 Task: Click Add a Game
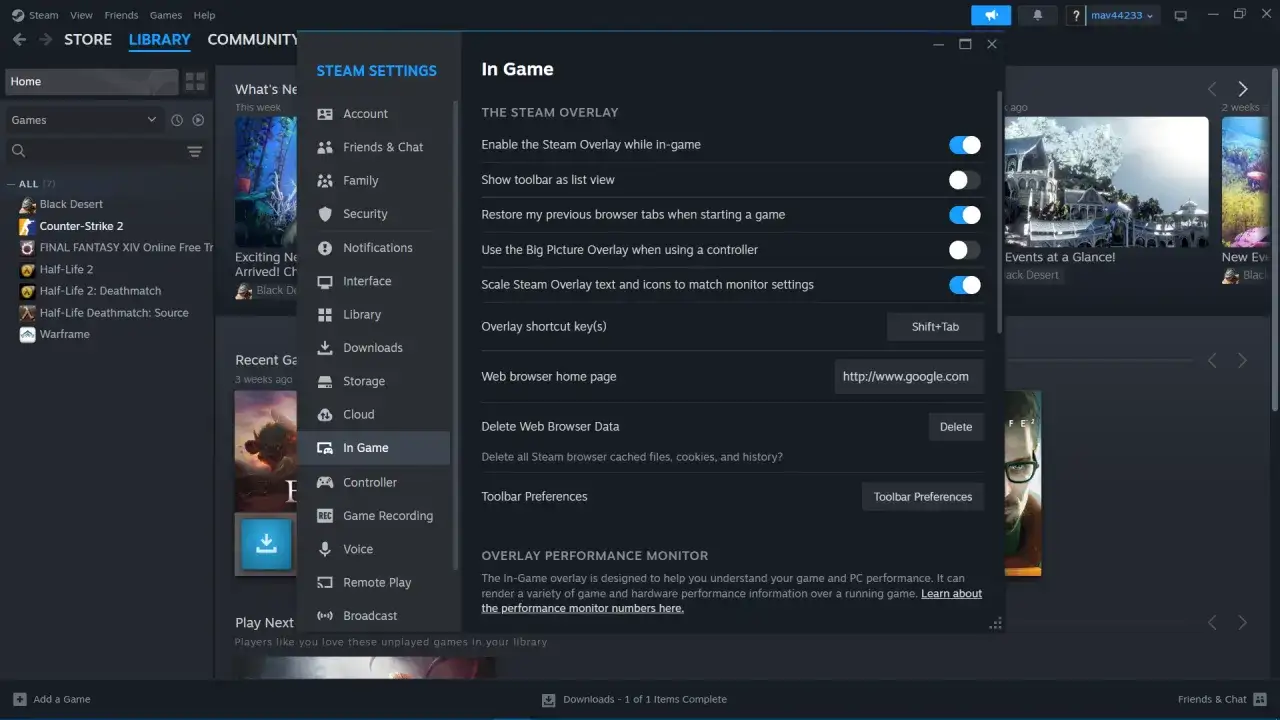pyautogui.click(x=52, y=699)
